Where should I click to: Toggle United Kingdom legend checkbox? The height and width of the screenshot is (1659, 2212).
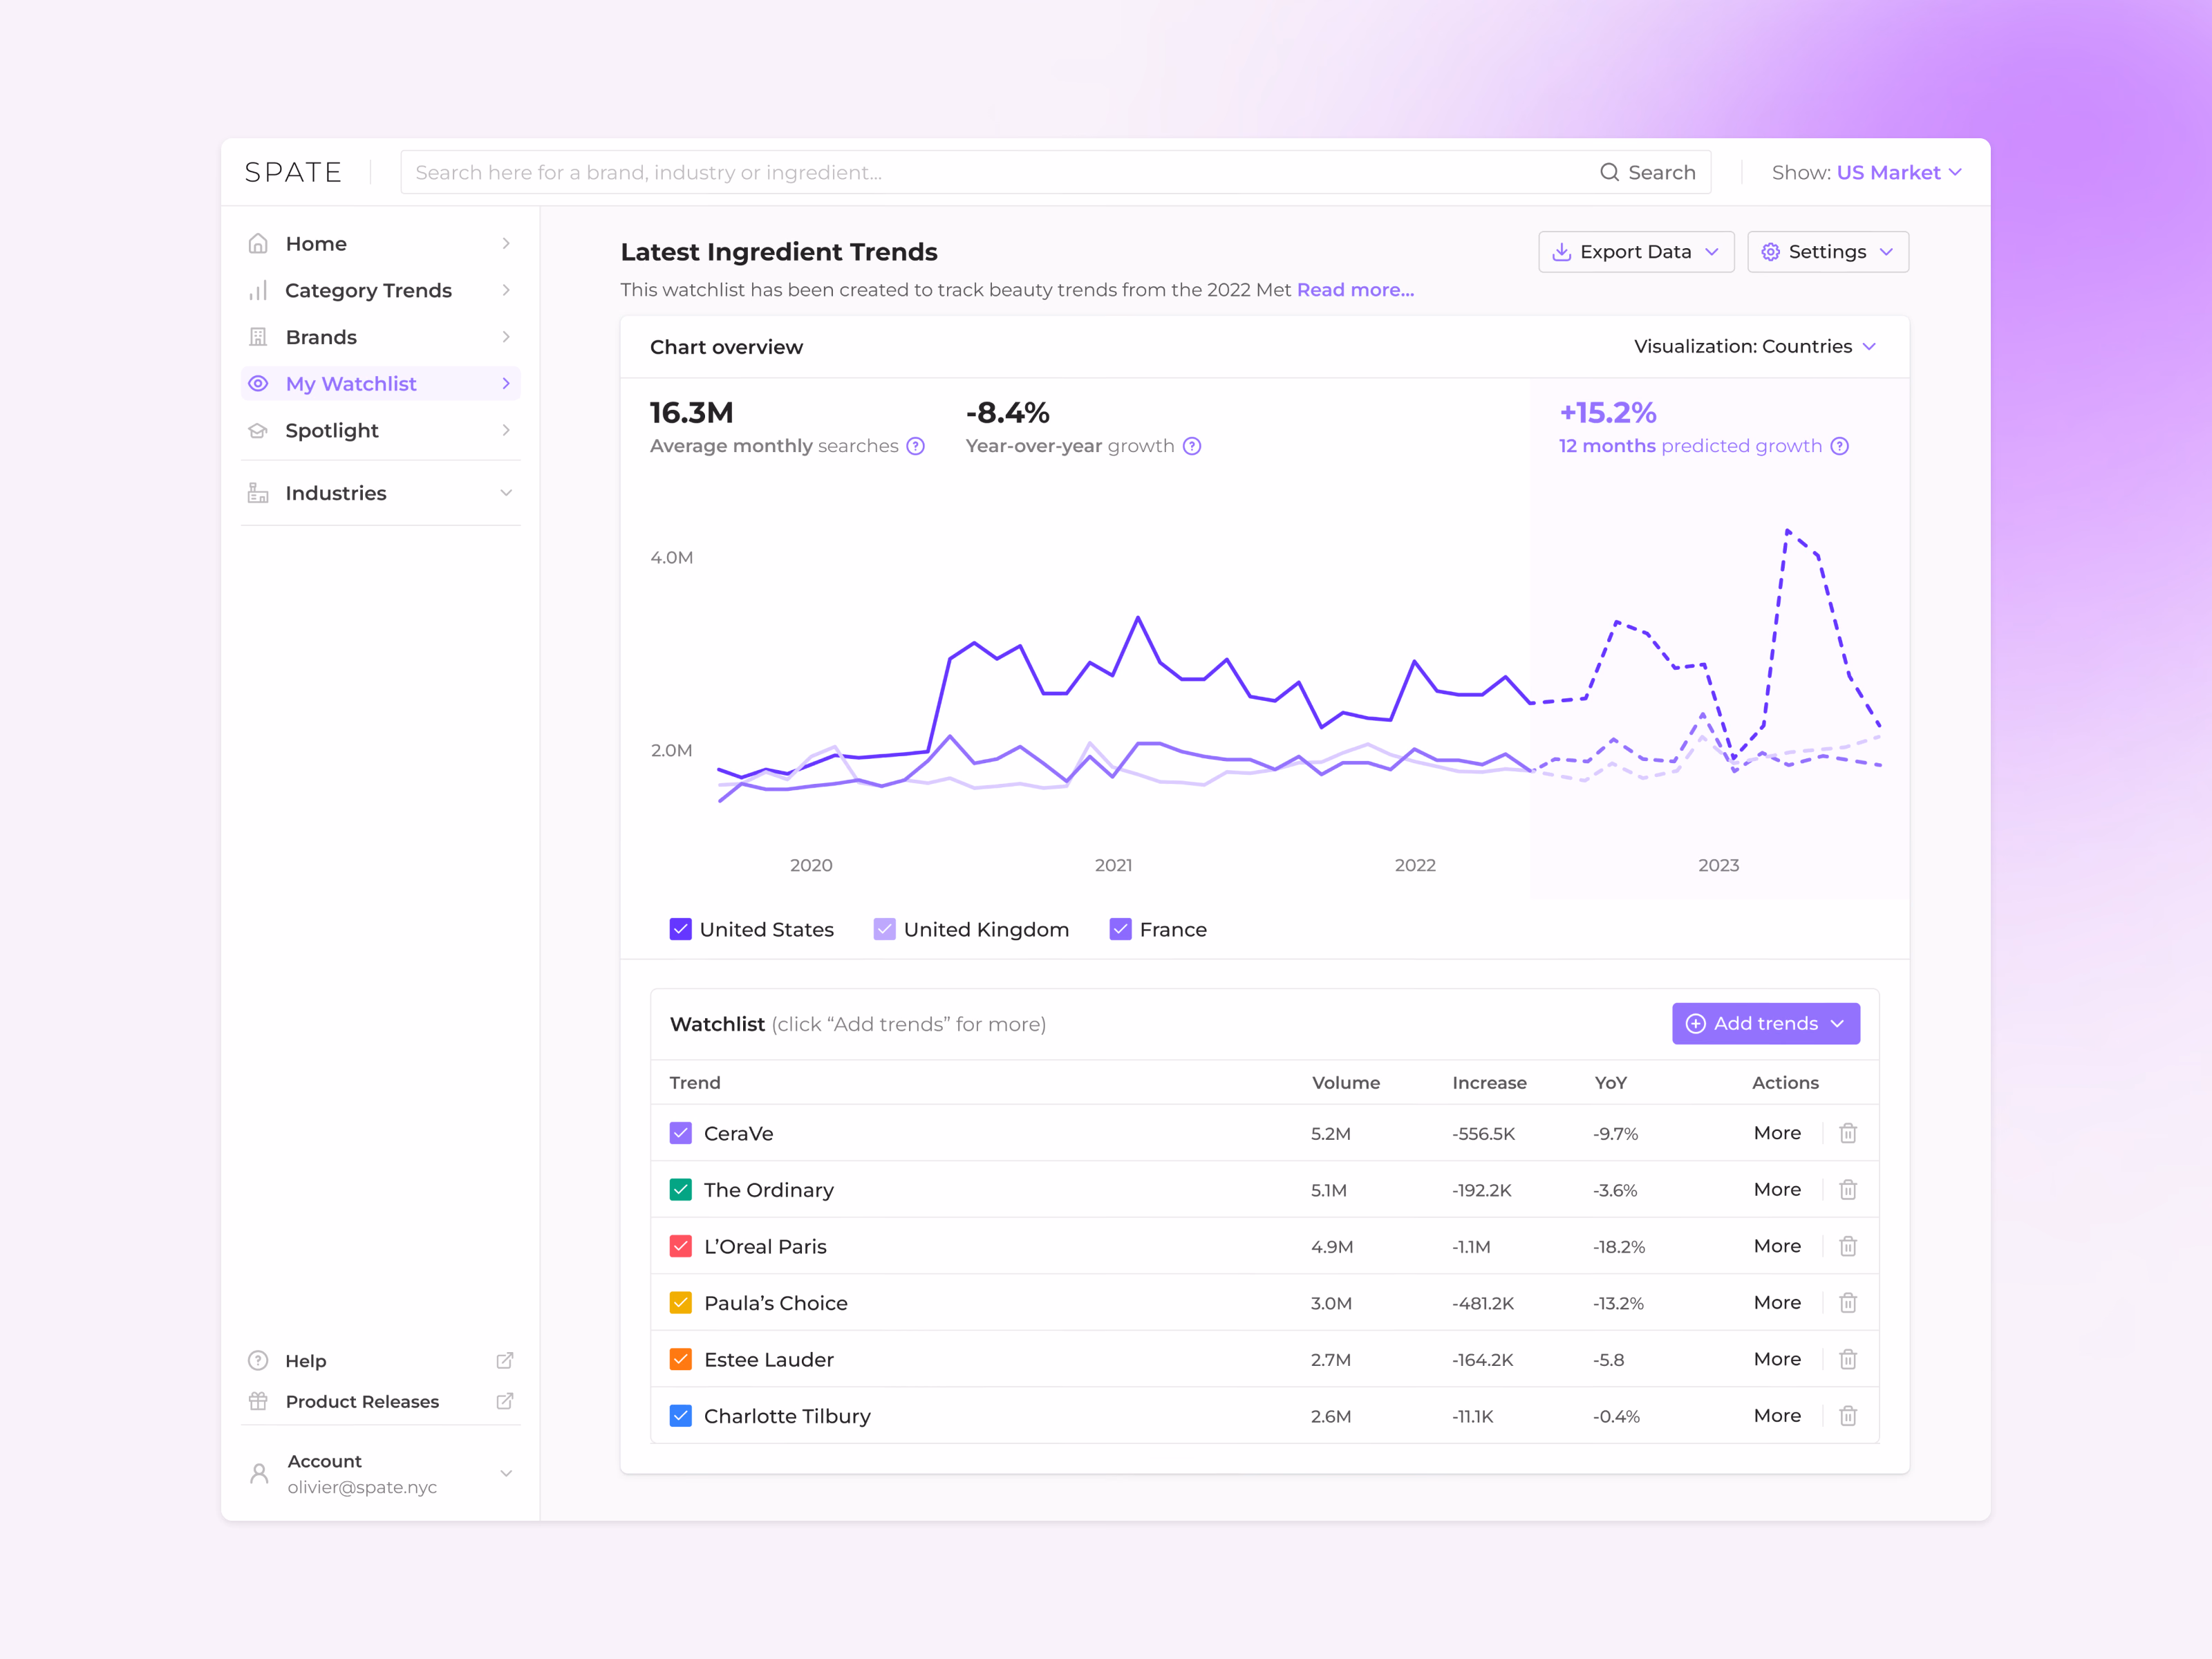884,929
